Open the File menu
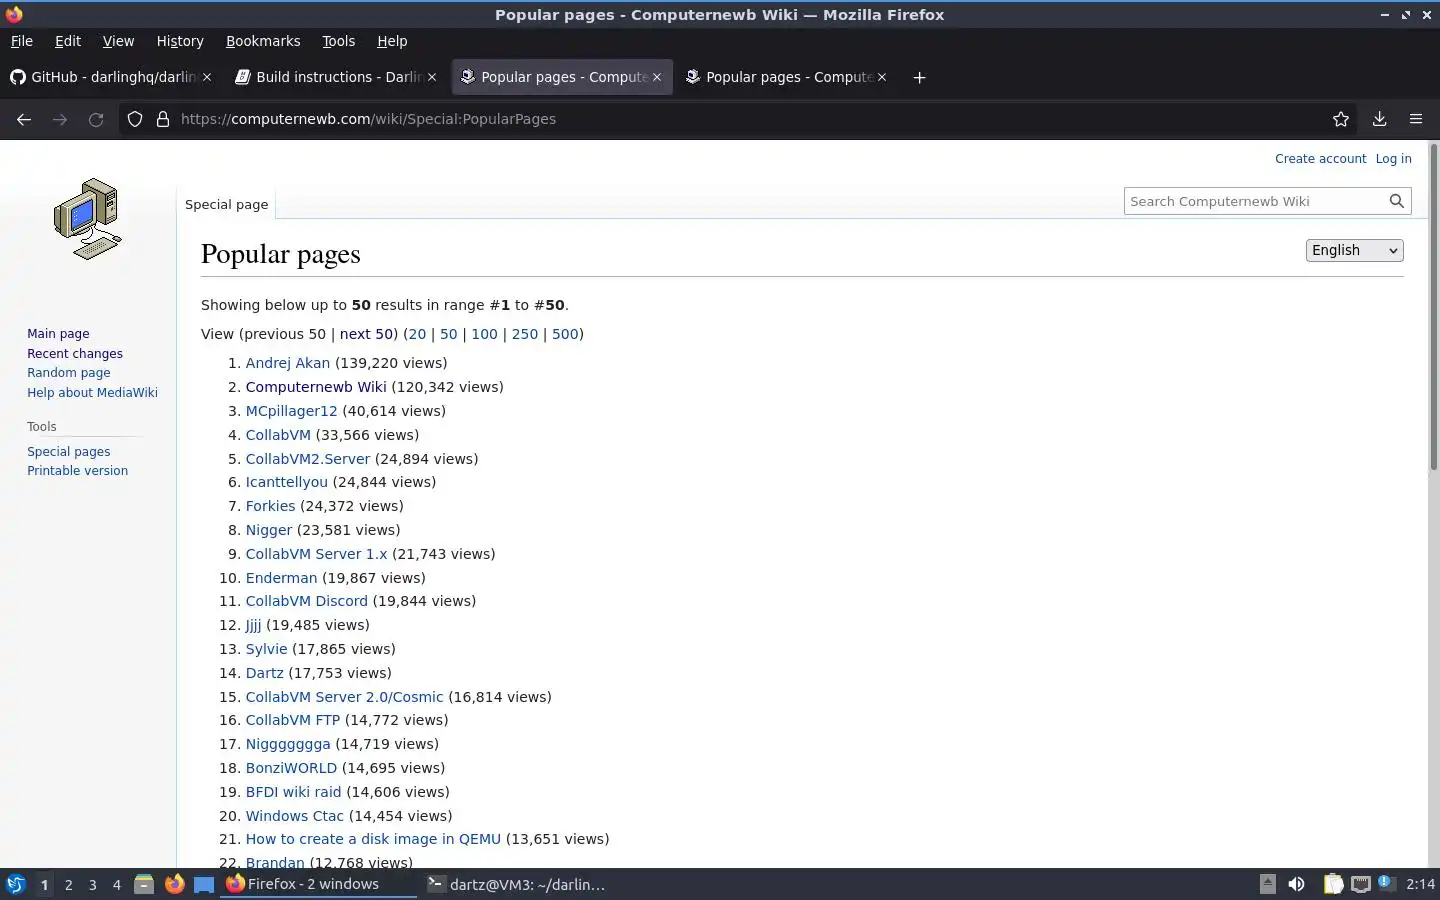The height and width of the screenshot is (900, 1440). (x=21, y=41)
